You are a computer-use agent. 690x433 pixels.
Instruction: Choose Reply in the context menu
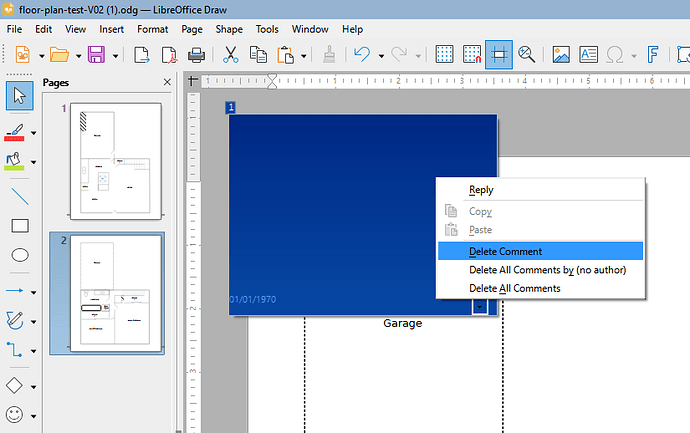[x=540, y=190]
